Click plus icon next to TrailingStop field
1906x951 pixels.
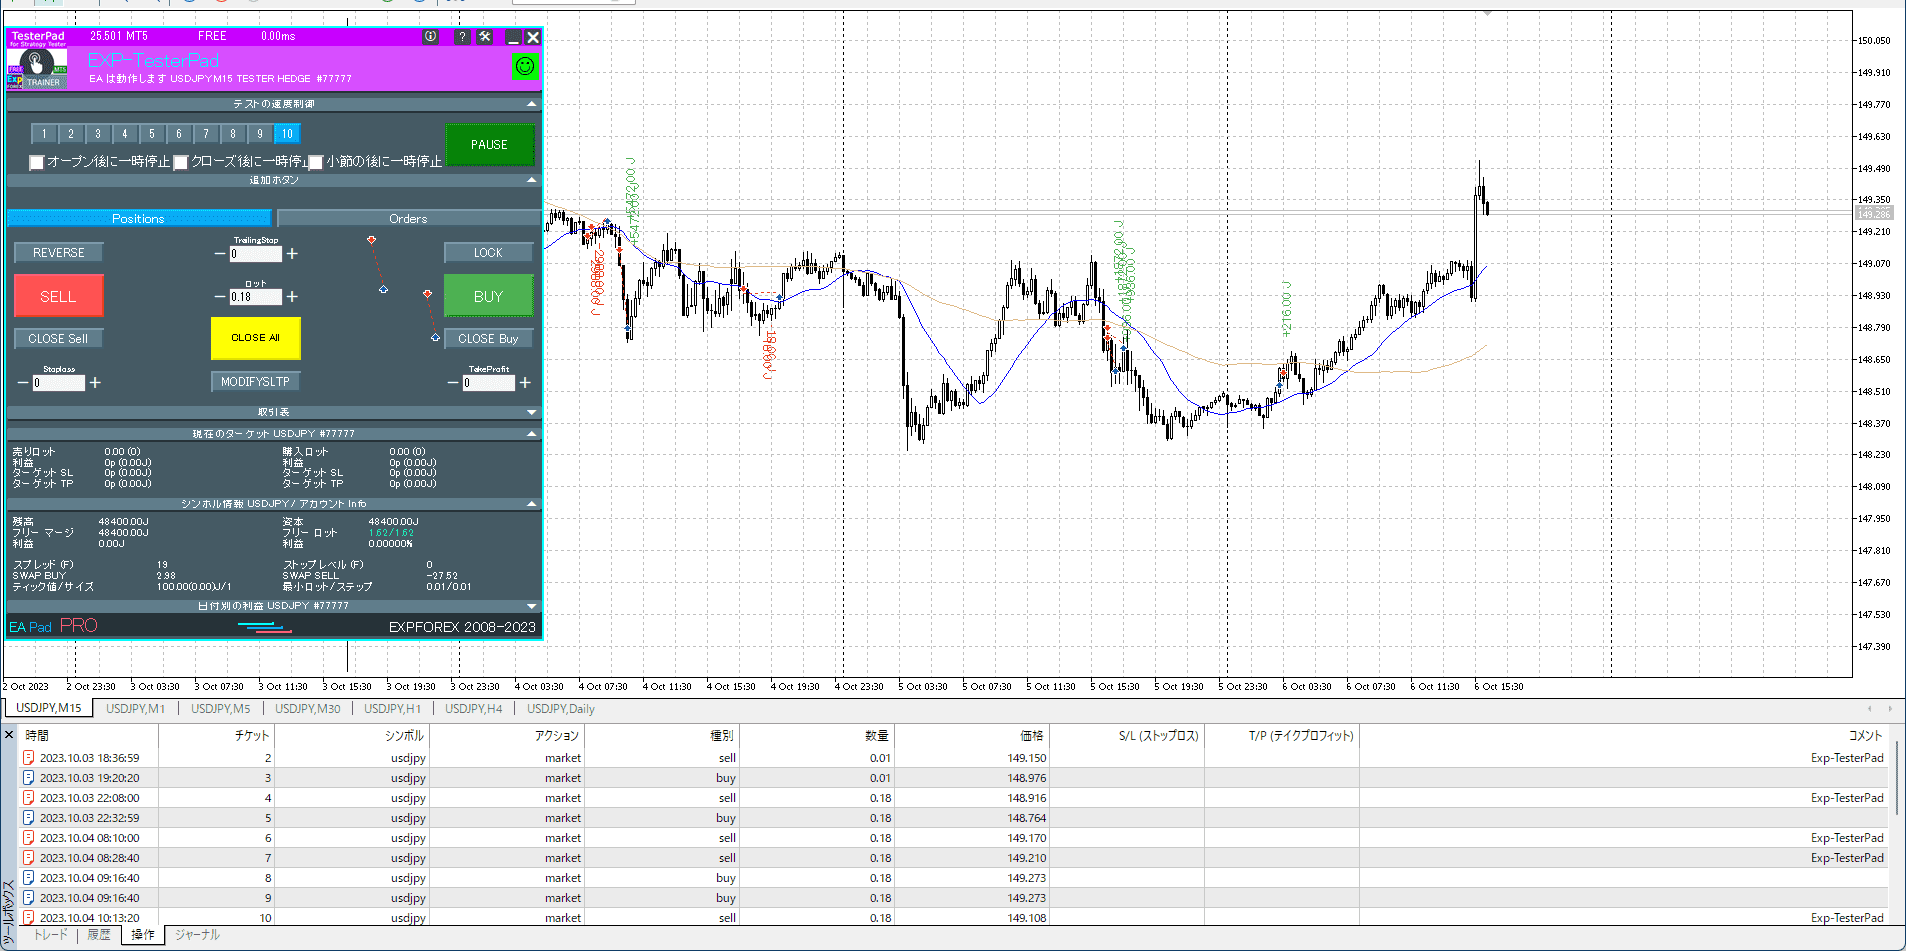[x=292, y=254]
